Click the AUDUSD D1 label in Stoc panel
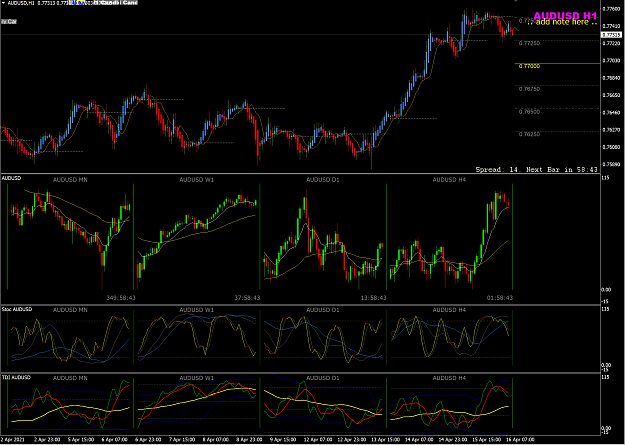 pos(323,310)
